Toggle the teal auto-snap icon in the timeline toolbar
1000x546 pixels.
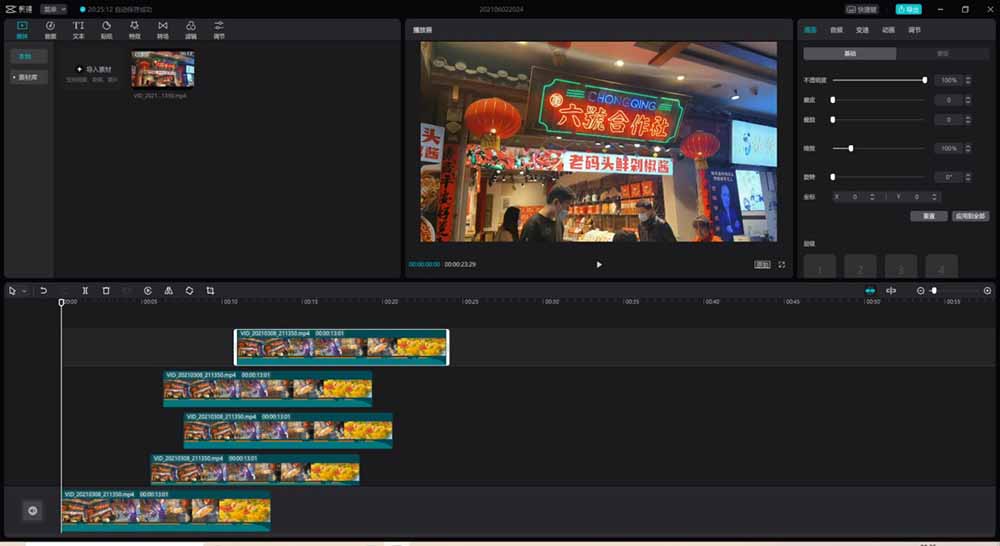(870, 291)
